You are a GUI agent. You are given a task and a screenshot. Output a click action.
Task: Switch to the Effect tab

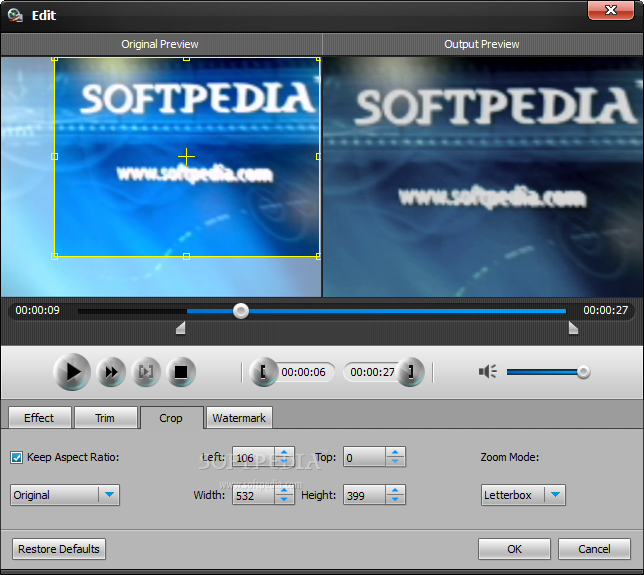(39, 418)
